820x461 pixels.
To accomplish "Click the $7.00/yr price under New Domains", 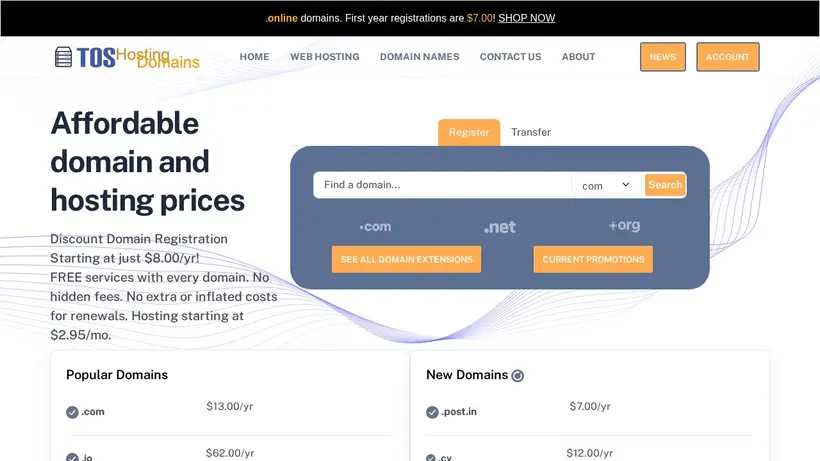I will coord(590,407).
